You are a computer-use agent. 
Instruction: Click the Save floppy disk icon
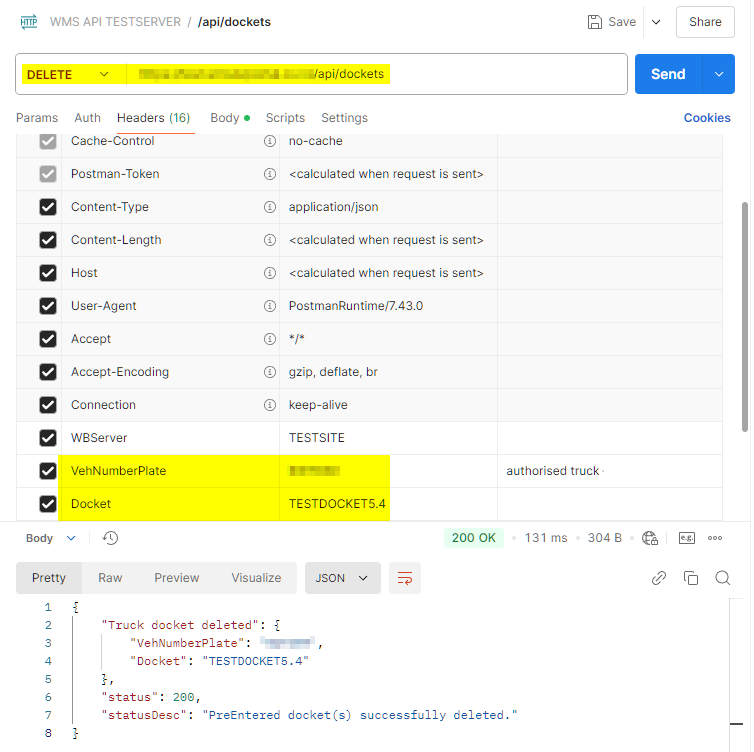pos(594,22)
